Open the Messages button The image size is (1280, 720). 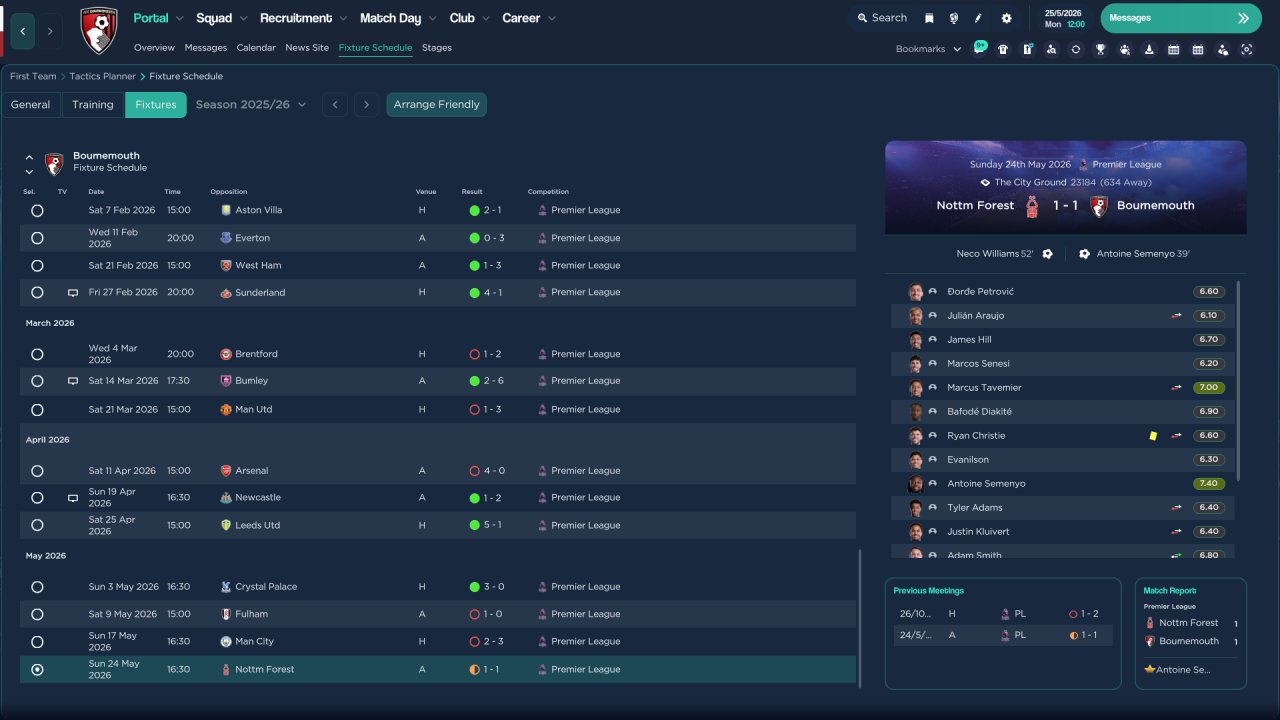(1181, 18)
